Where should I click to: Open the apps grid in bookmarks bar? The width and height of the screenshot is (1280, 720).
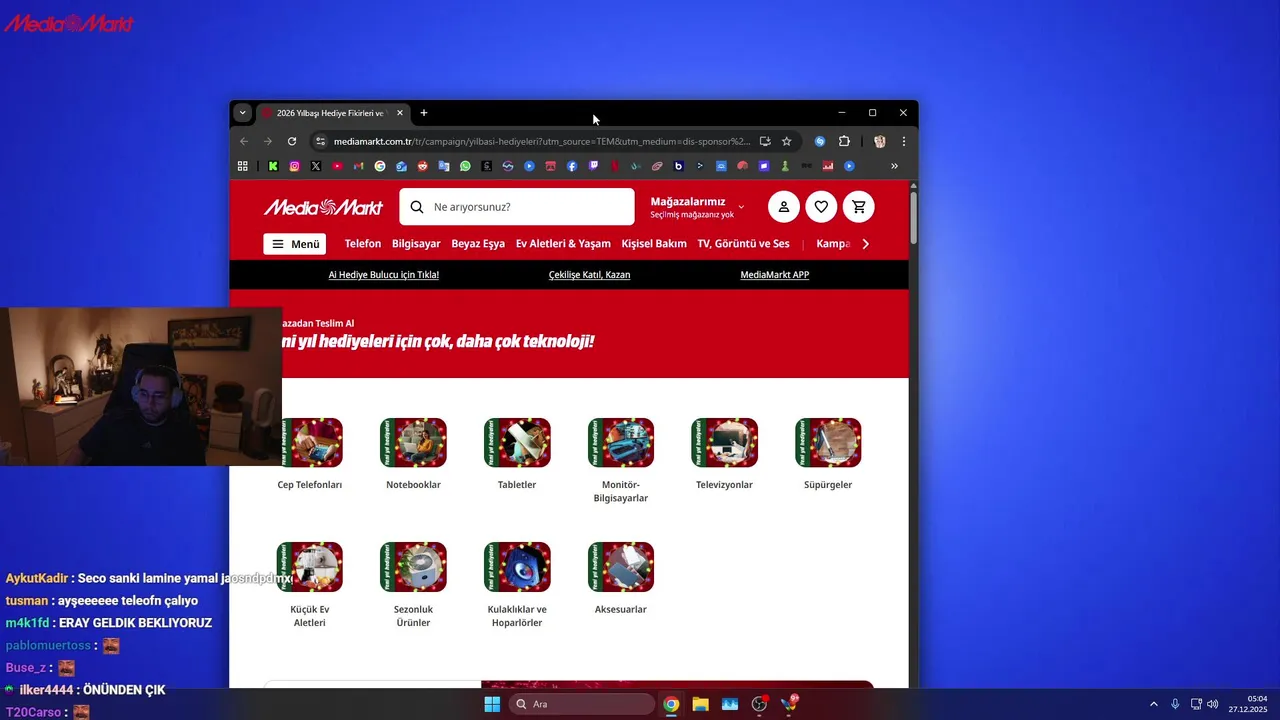pos(242,166)
